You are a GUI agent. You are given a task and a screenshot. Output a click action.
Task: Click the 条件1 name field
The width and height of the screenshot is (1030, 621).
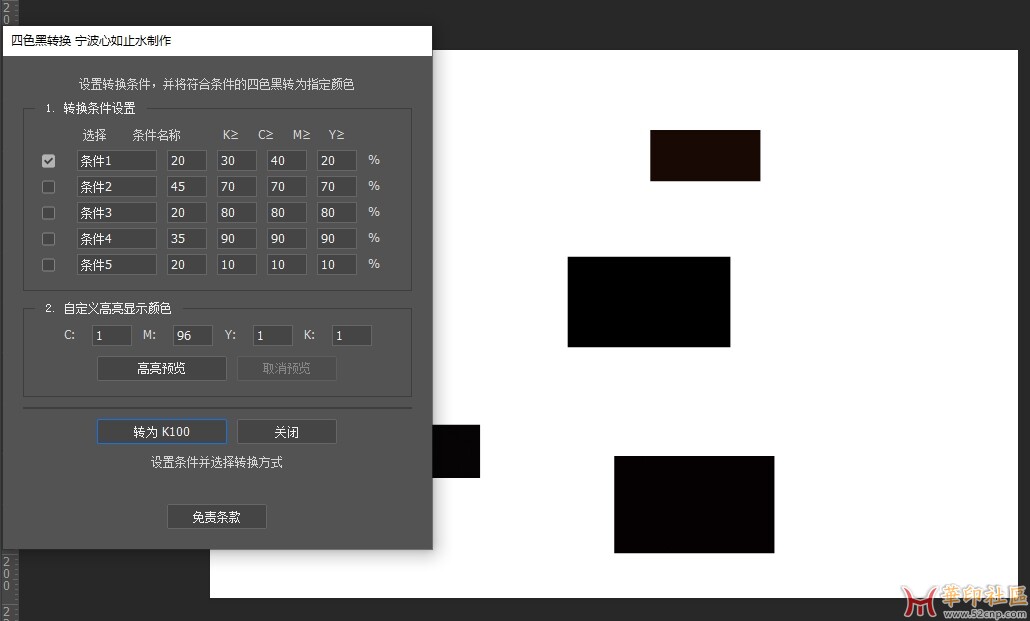pos(117,161)
